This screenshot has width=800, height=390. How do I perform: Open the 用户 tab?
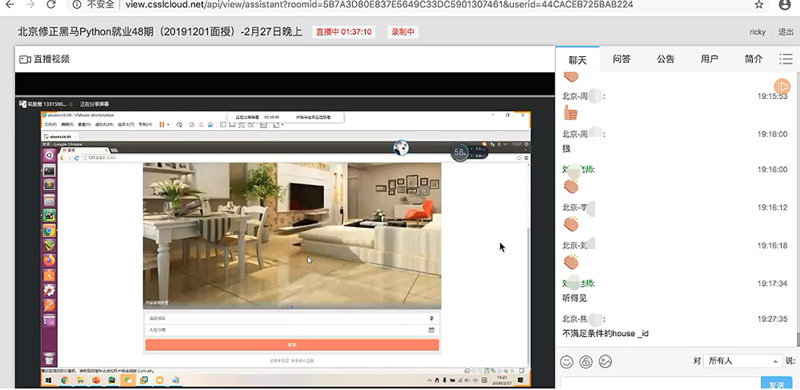pyautogui.click(x=709, y=59)
